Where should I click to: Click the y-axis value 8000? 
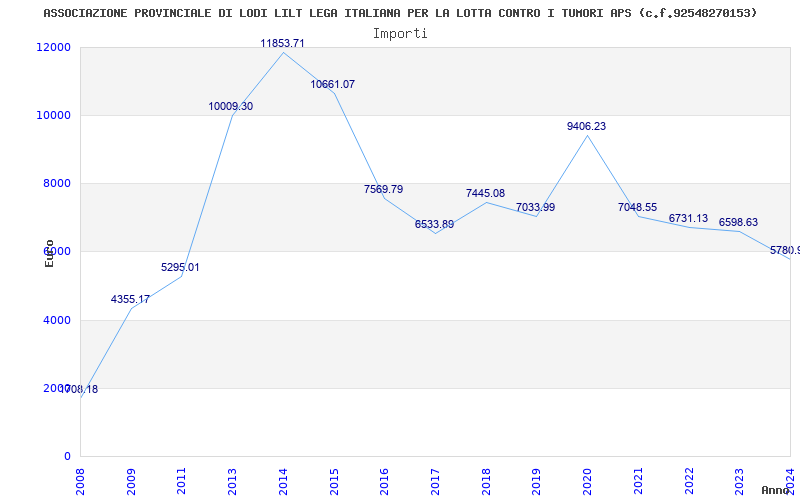tap(56, 183)
